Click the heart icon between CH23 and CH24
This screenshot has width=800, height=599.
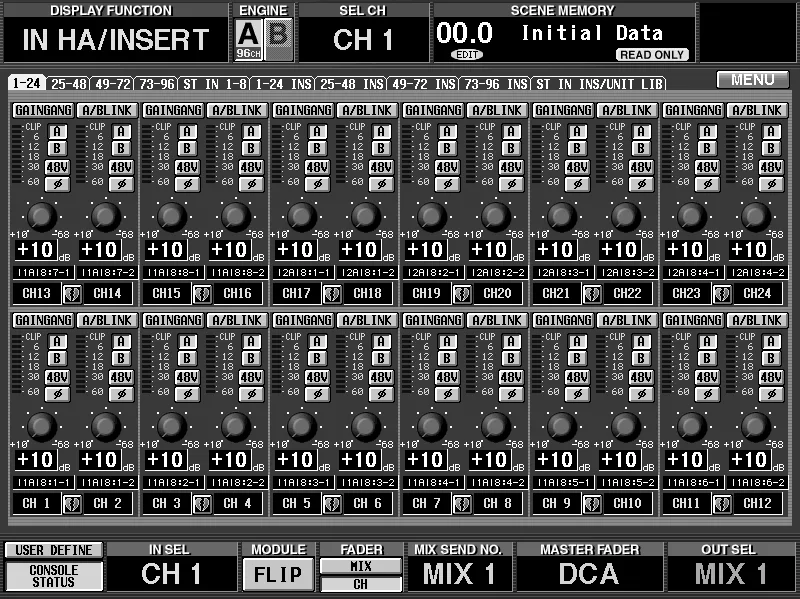(x=722, y=294)
